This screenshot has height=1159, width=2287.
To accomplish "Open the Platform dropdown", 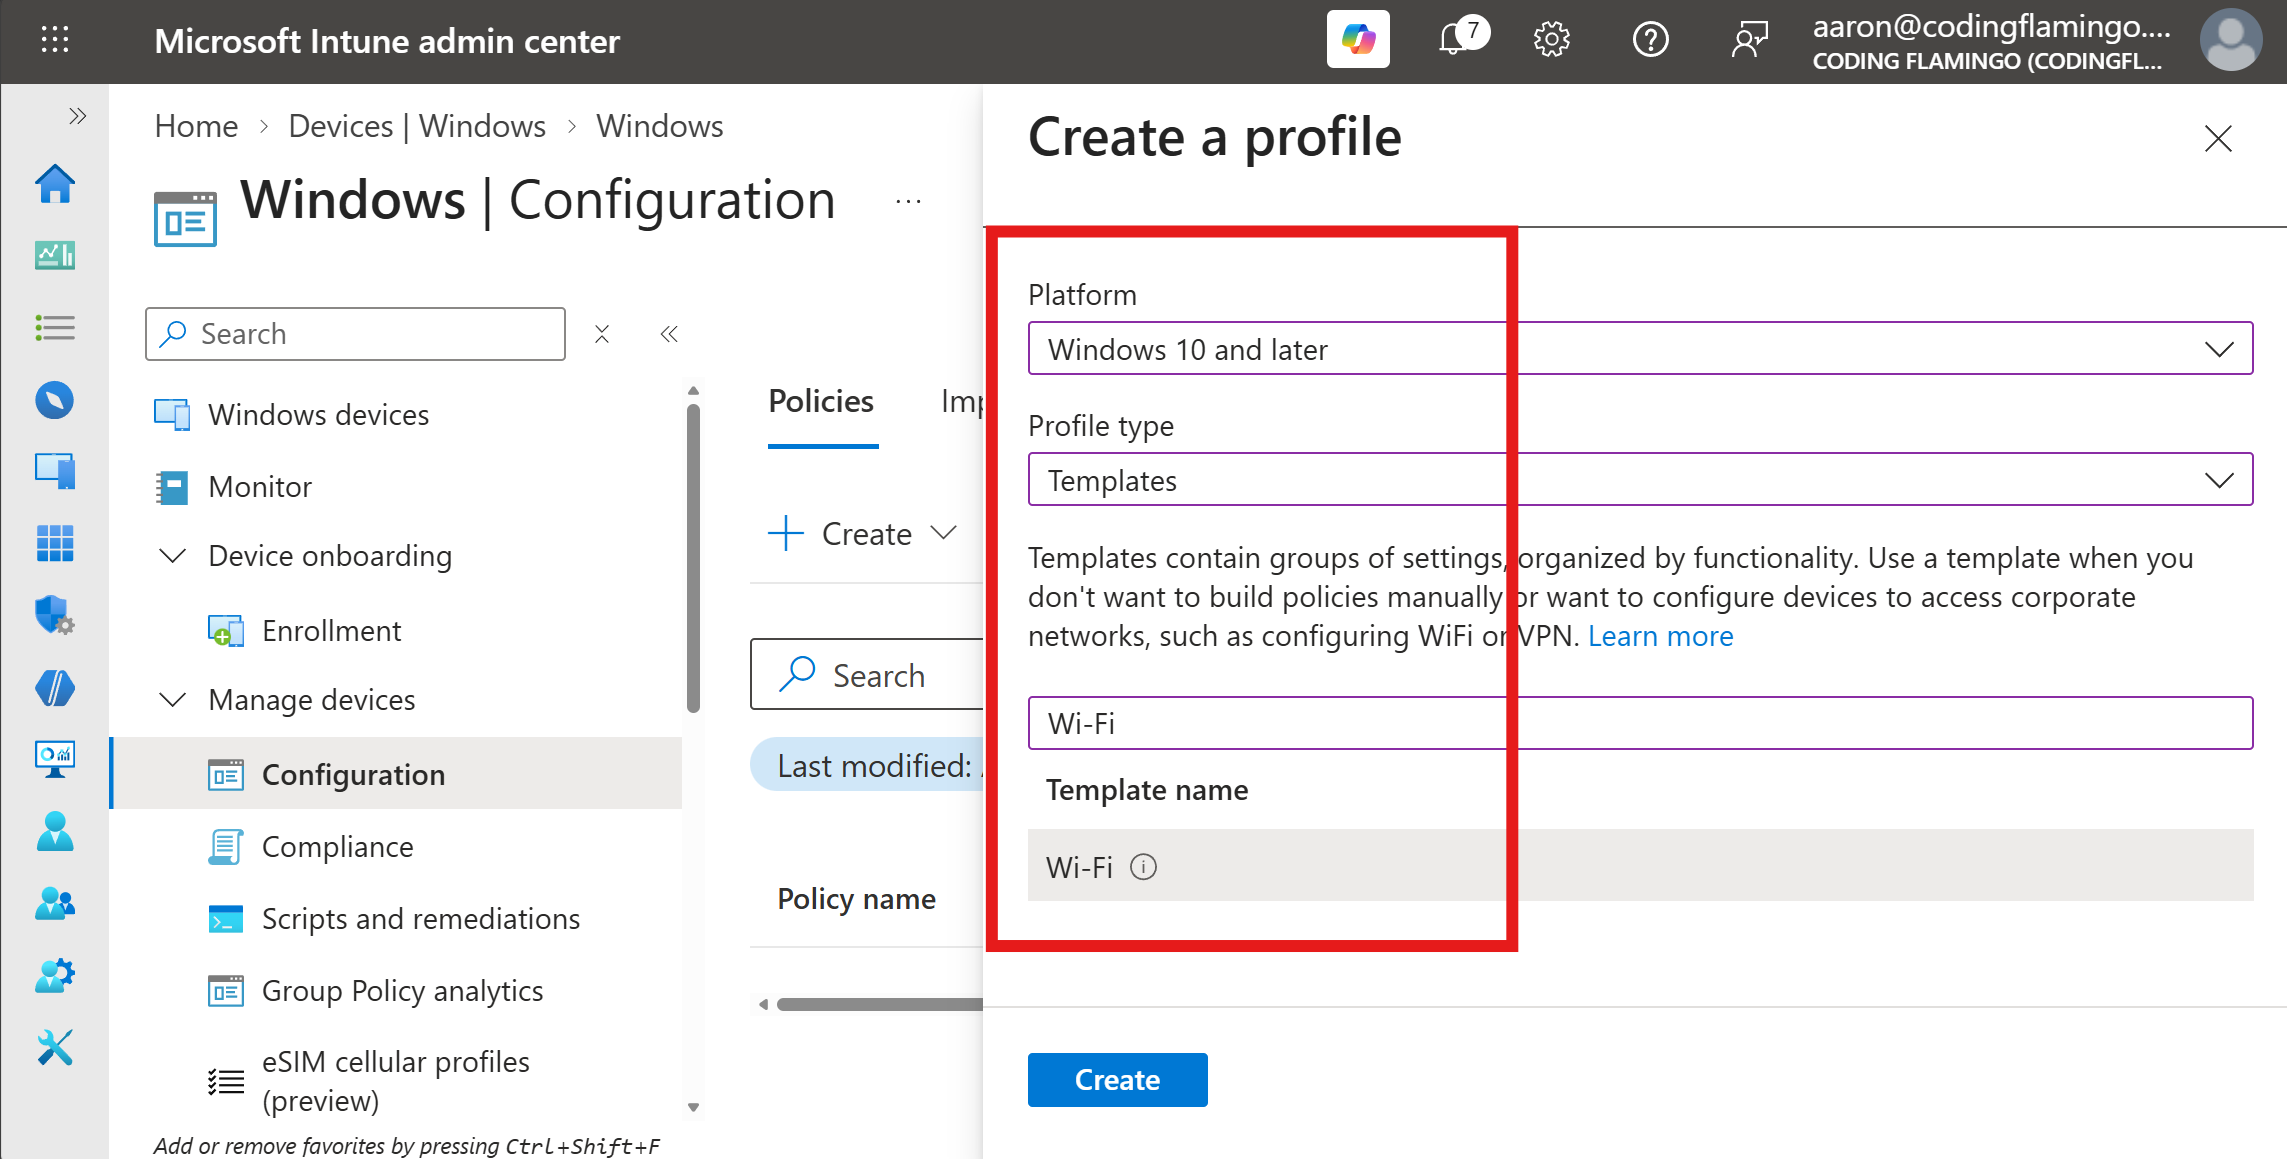I will coord(1640,349).
